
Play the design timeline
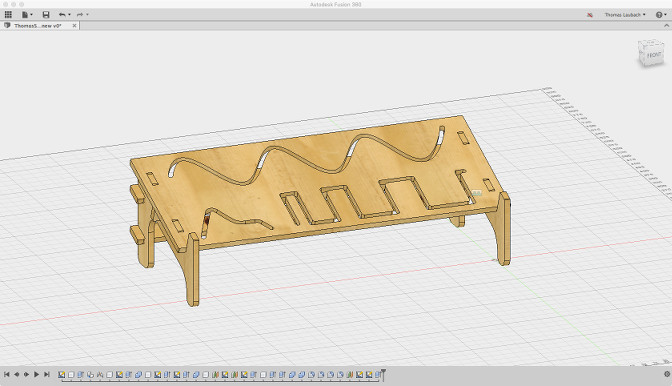pos(36,374)
